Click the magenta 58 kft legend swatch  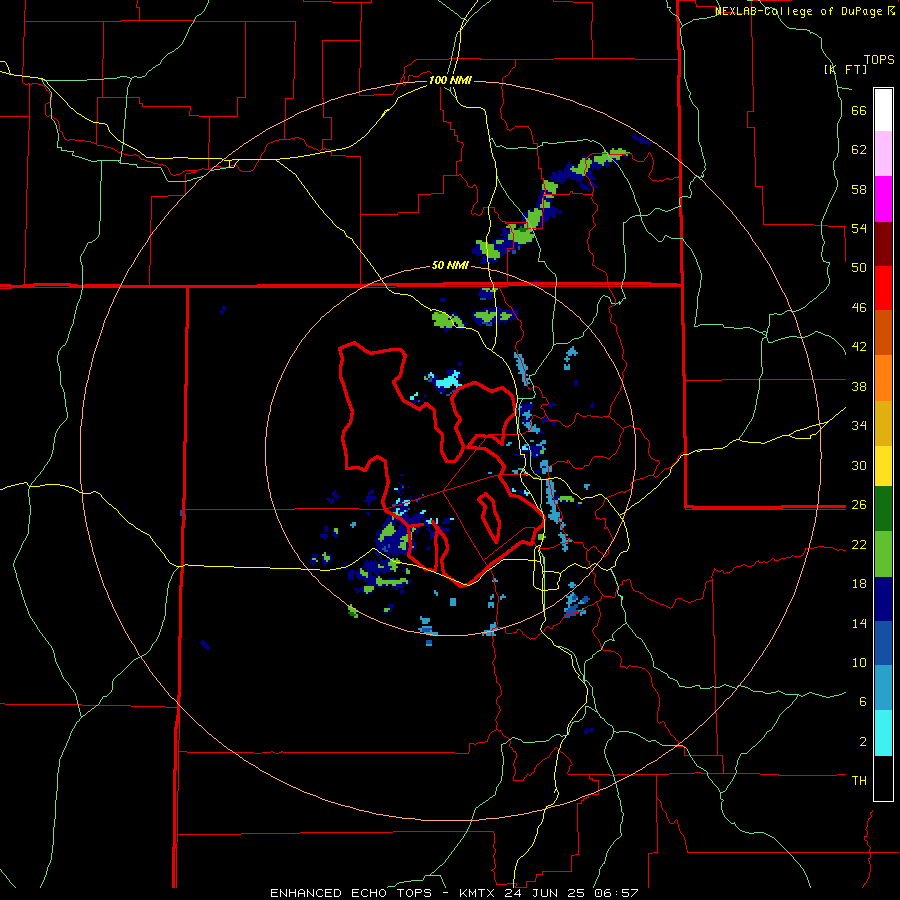tap(883, 199)
